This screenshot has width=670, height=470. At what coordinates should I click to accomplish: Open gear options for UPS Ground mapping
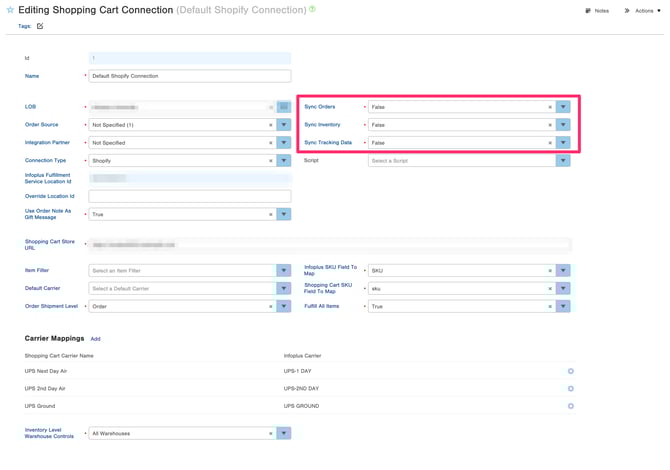[x=571, y=406]
